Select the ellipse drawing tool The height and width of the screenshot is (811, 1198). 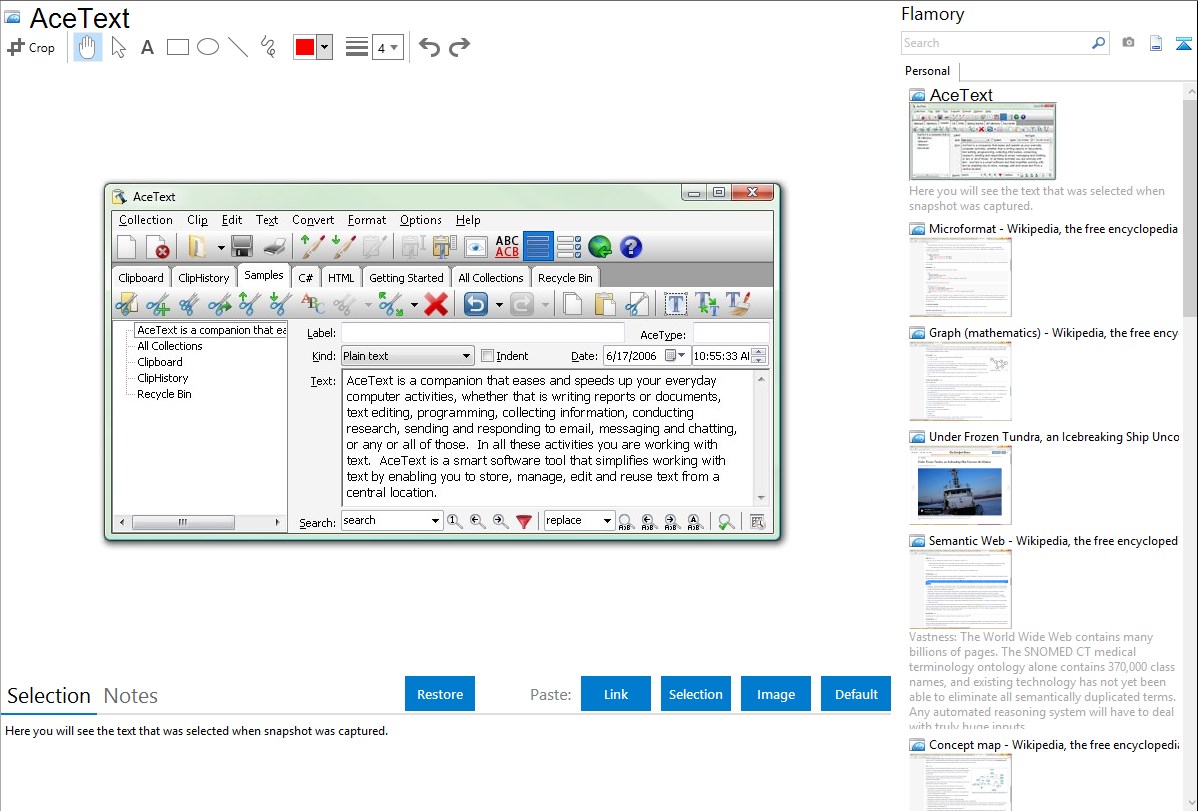click(x=208, y=47)
